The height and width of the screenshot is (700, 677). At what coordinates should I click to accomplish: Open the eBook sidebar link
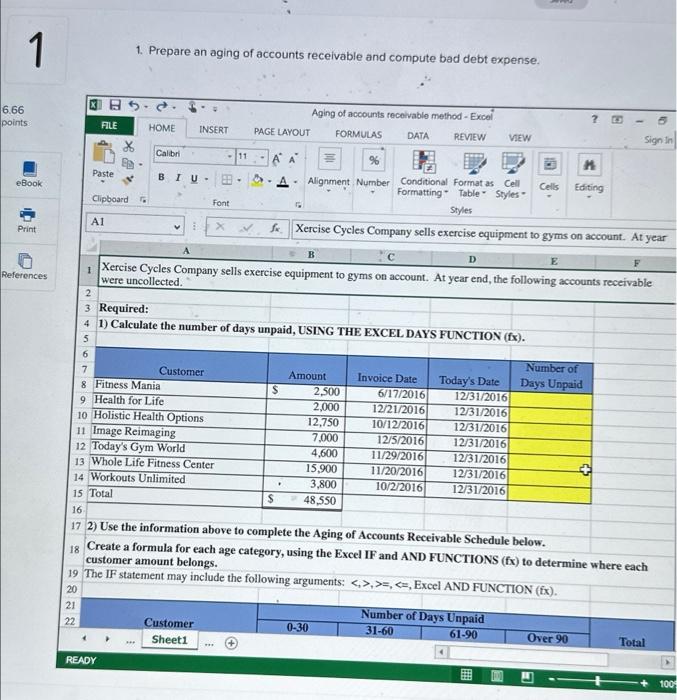click(29, 174)
